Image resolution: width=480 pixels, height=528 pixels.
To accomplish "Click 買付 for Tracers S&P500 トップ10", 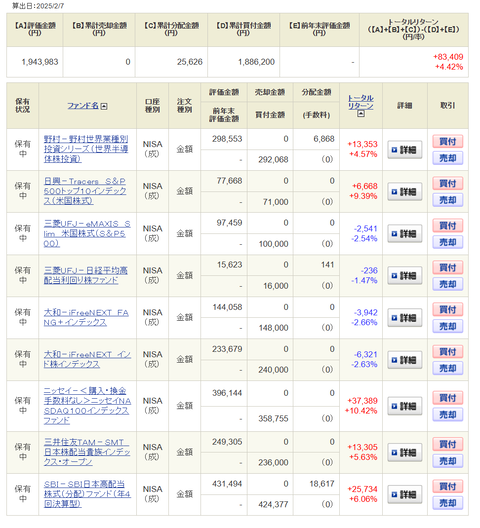I will click(x=448, y=184).
